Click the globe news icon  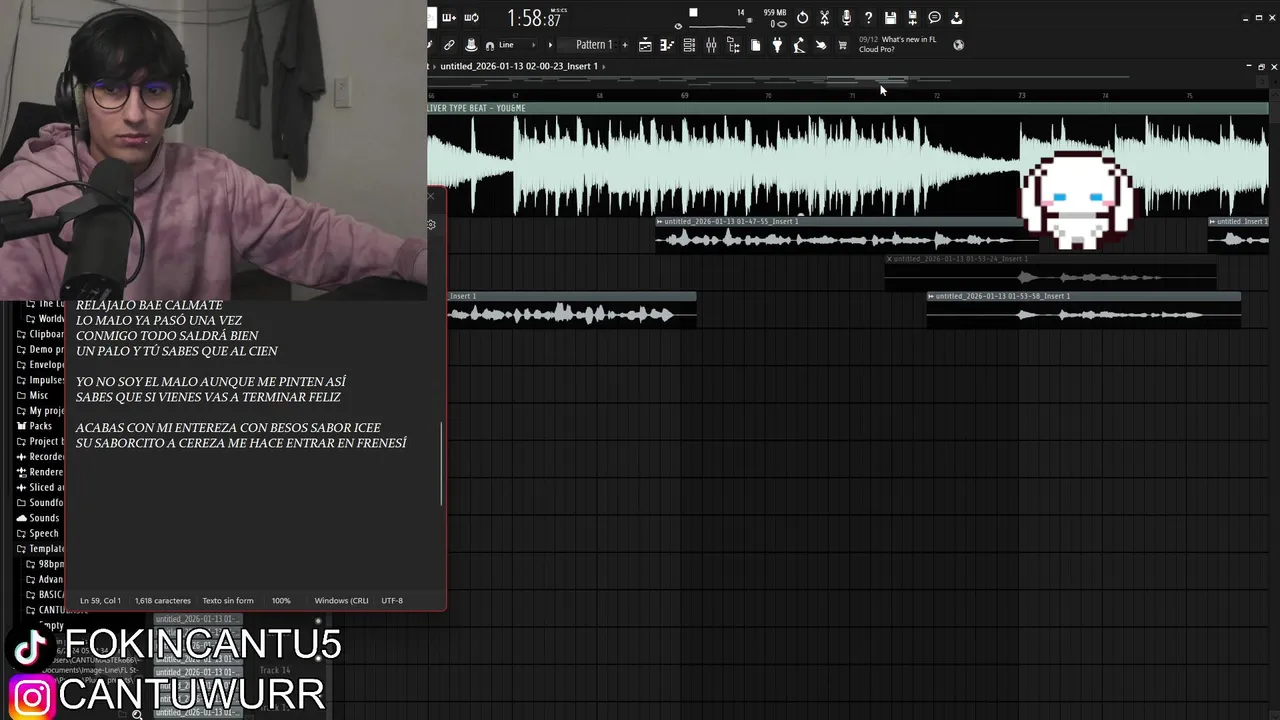pos(958,44)
